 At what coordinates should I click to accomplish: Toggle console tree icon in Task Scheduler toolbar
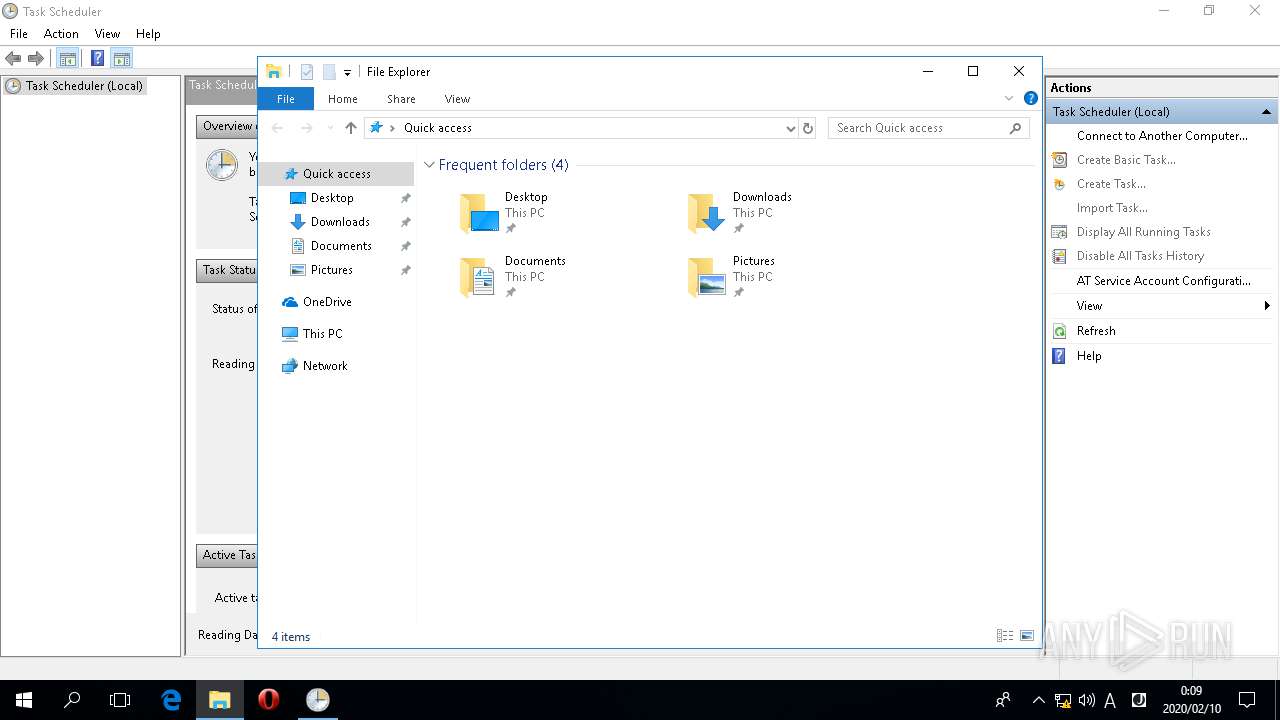[67, 59]
